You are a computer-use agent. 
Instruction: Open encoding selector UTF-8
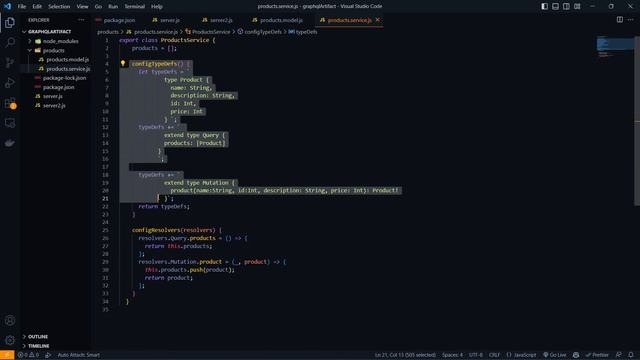pyautogui.click(x=476, y=355)
